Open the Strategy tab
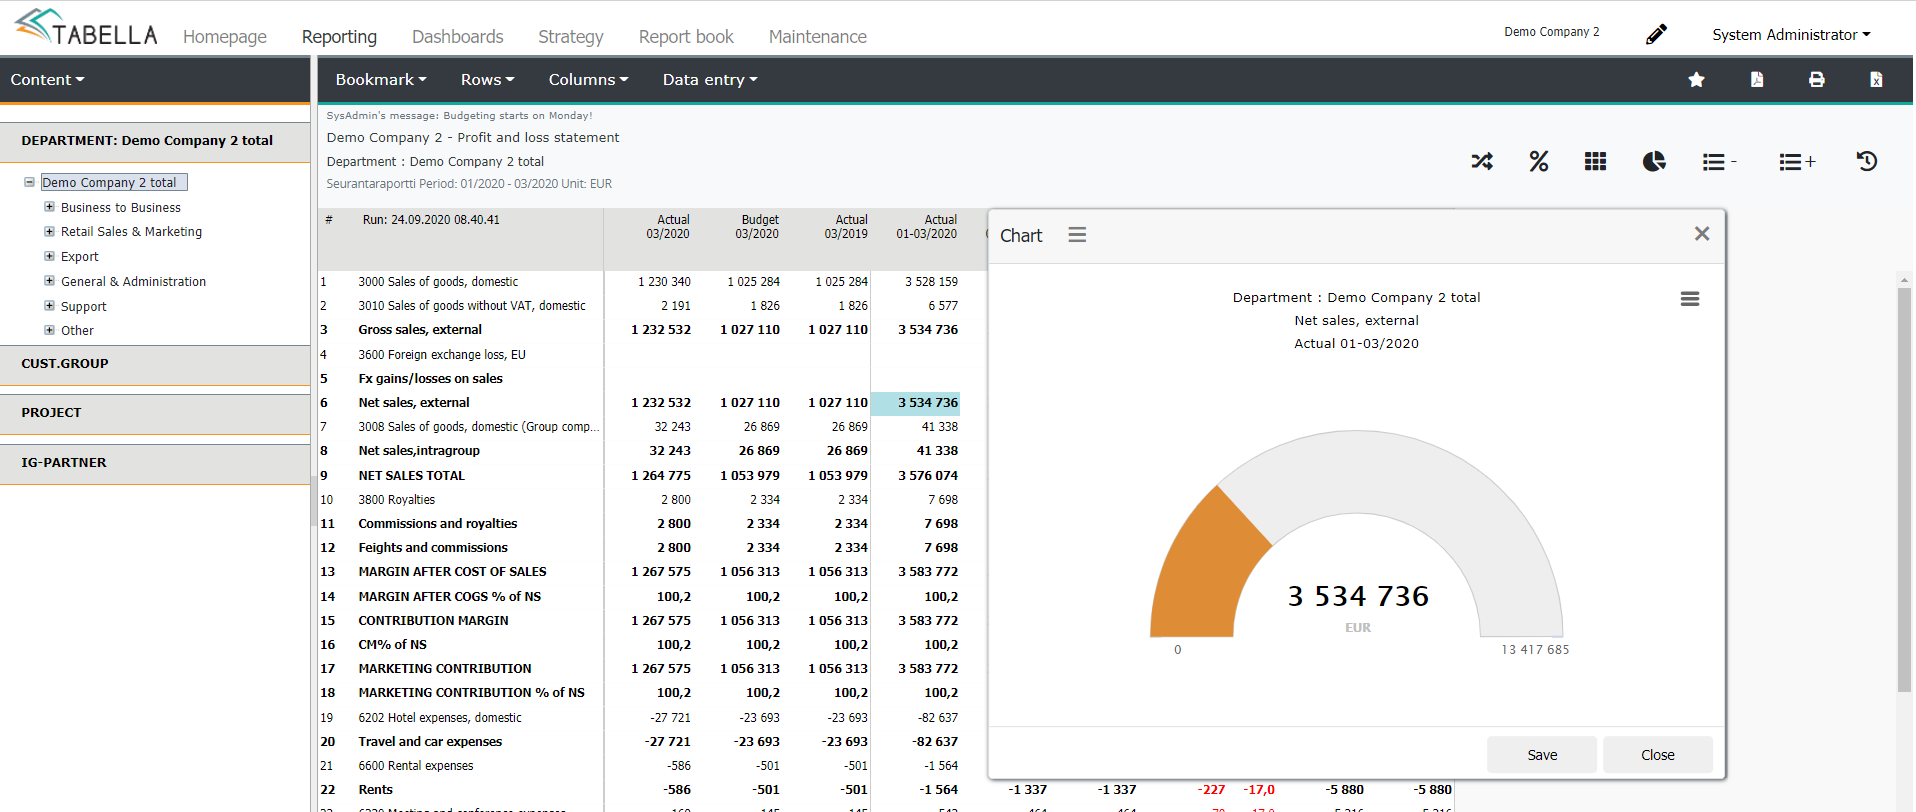 (x=571, y=37)
